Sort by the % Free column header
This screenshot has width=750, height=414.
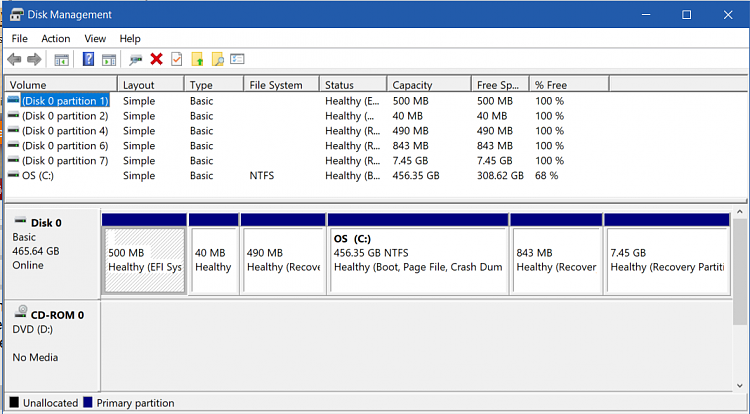[569, 85]
